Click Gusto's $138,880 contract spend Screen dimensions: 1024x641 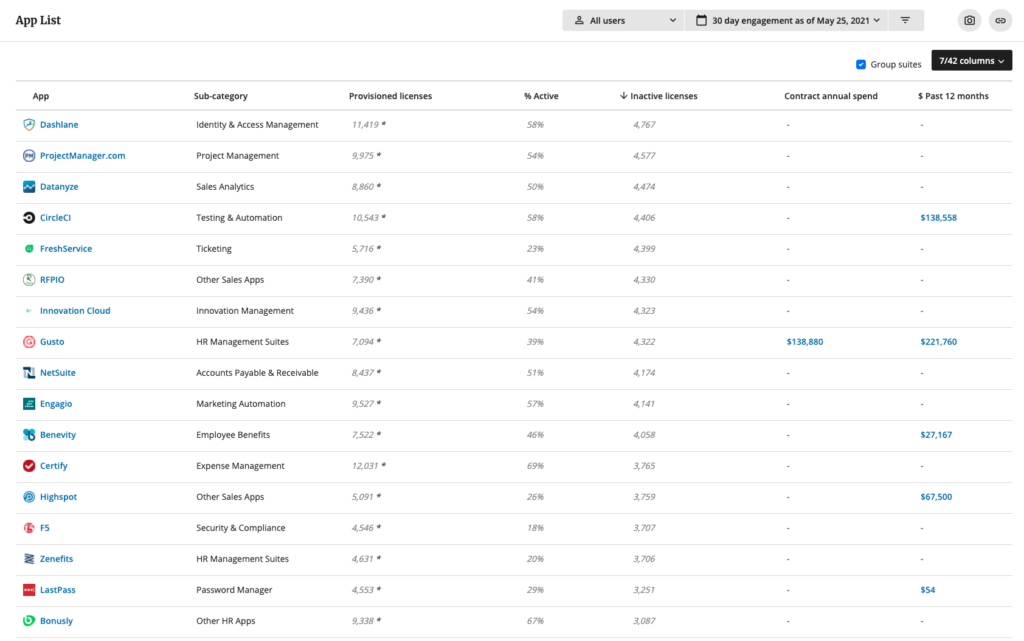(x=805, y=341)
